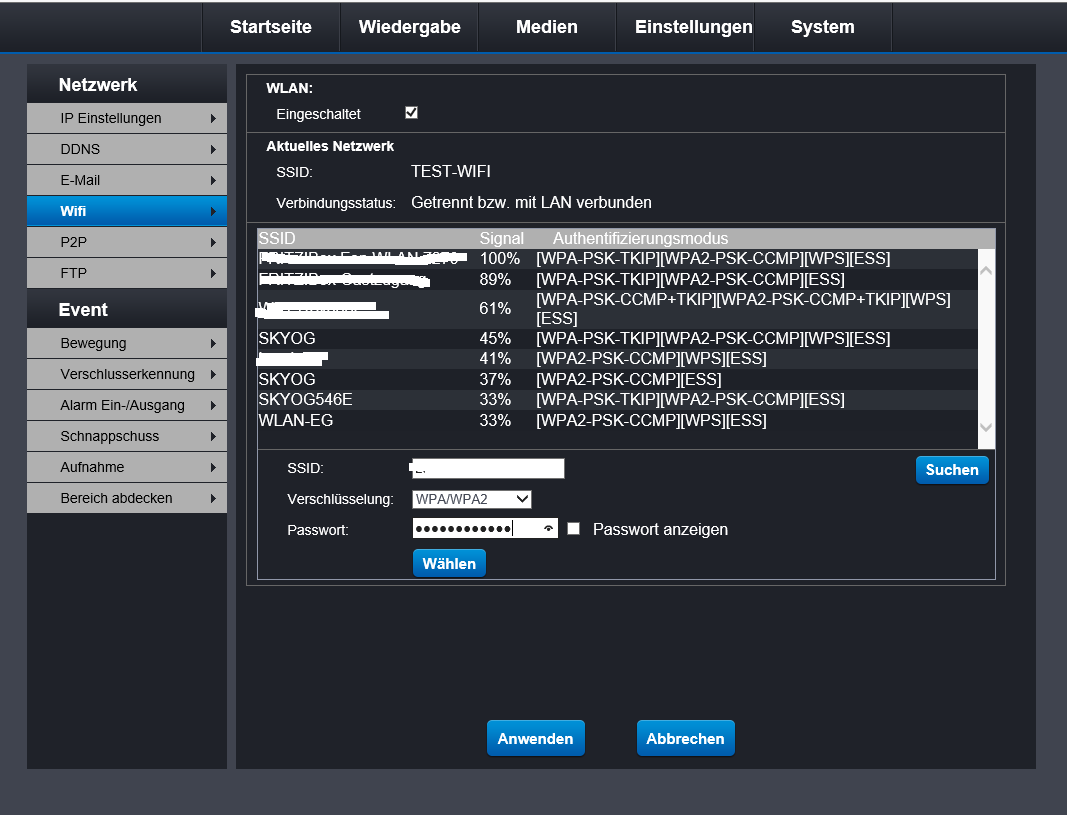Enable the Passwort anzeigen checkbox
The image size is (1067, 815).
pos(574,529)
